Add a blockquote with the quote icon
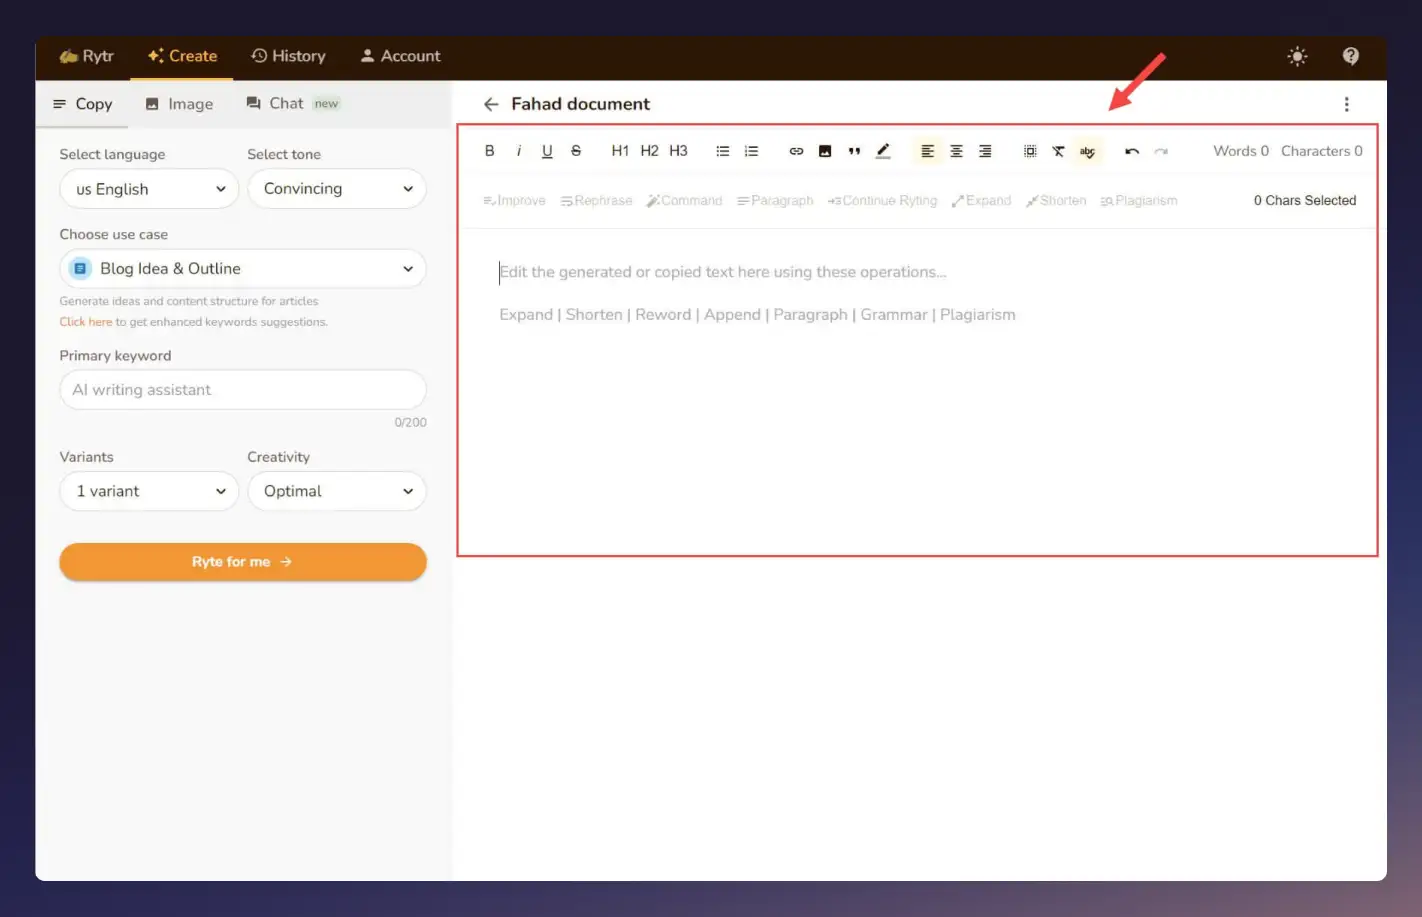 coord(854,150)
